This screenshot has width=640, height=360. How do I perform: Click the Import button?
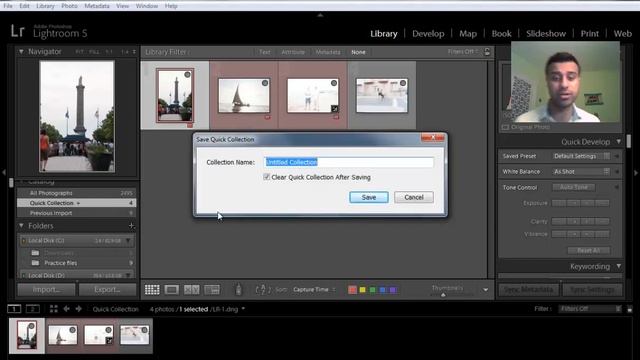pos(46,289)
